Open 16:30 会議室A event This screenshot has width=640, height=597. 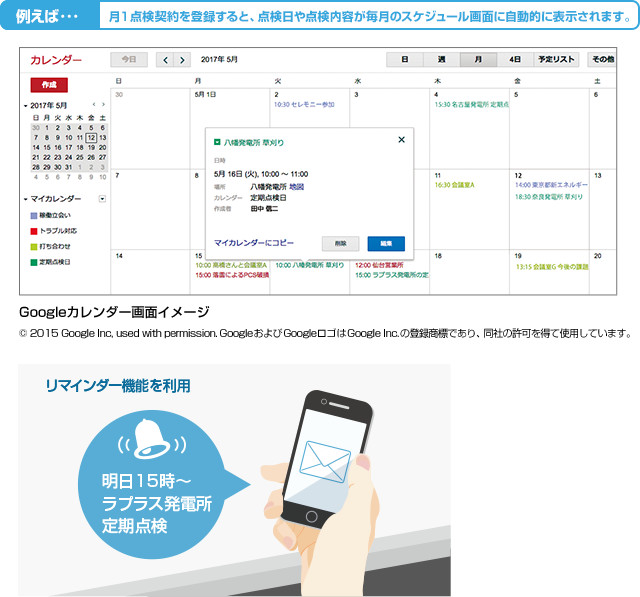tap(454, 185)
